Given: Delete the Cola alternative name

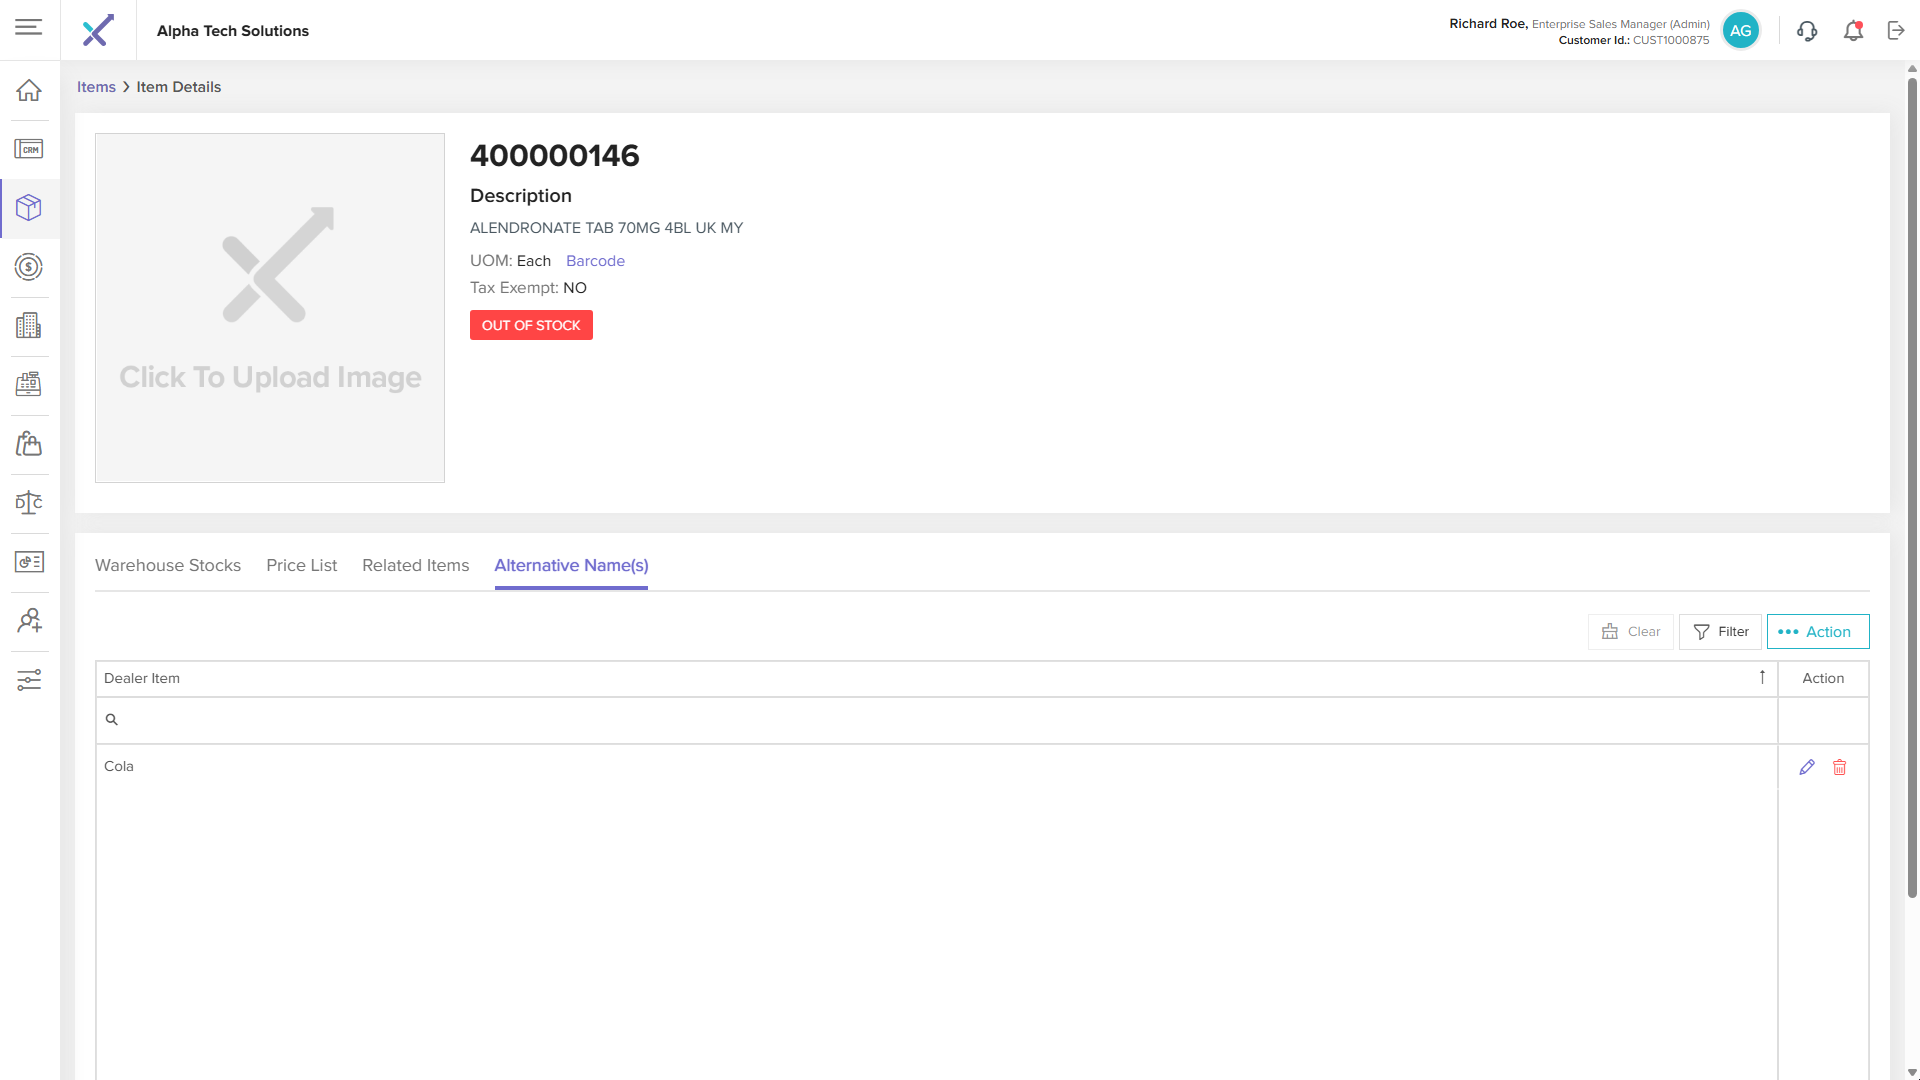Looking at the screenshot, I should tap(1839, 767).
